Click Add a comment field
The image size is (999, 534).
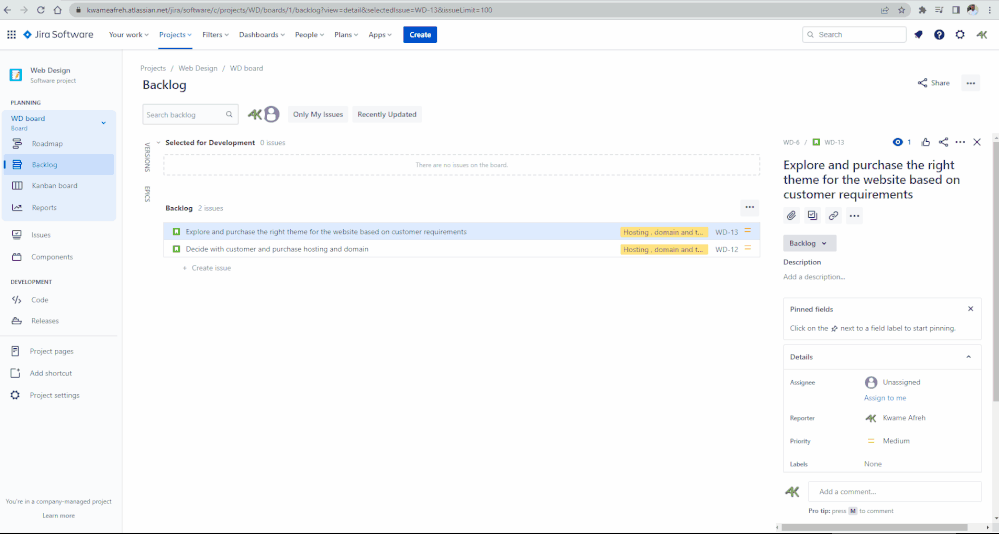(895, 491)
